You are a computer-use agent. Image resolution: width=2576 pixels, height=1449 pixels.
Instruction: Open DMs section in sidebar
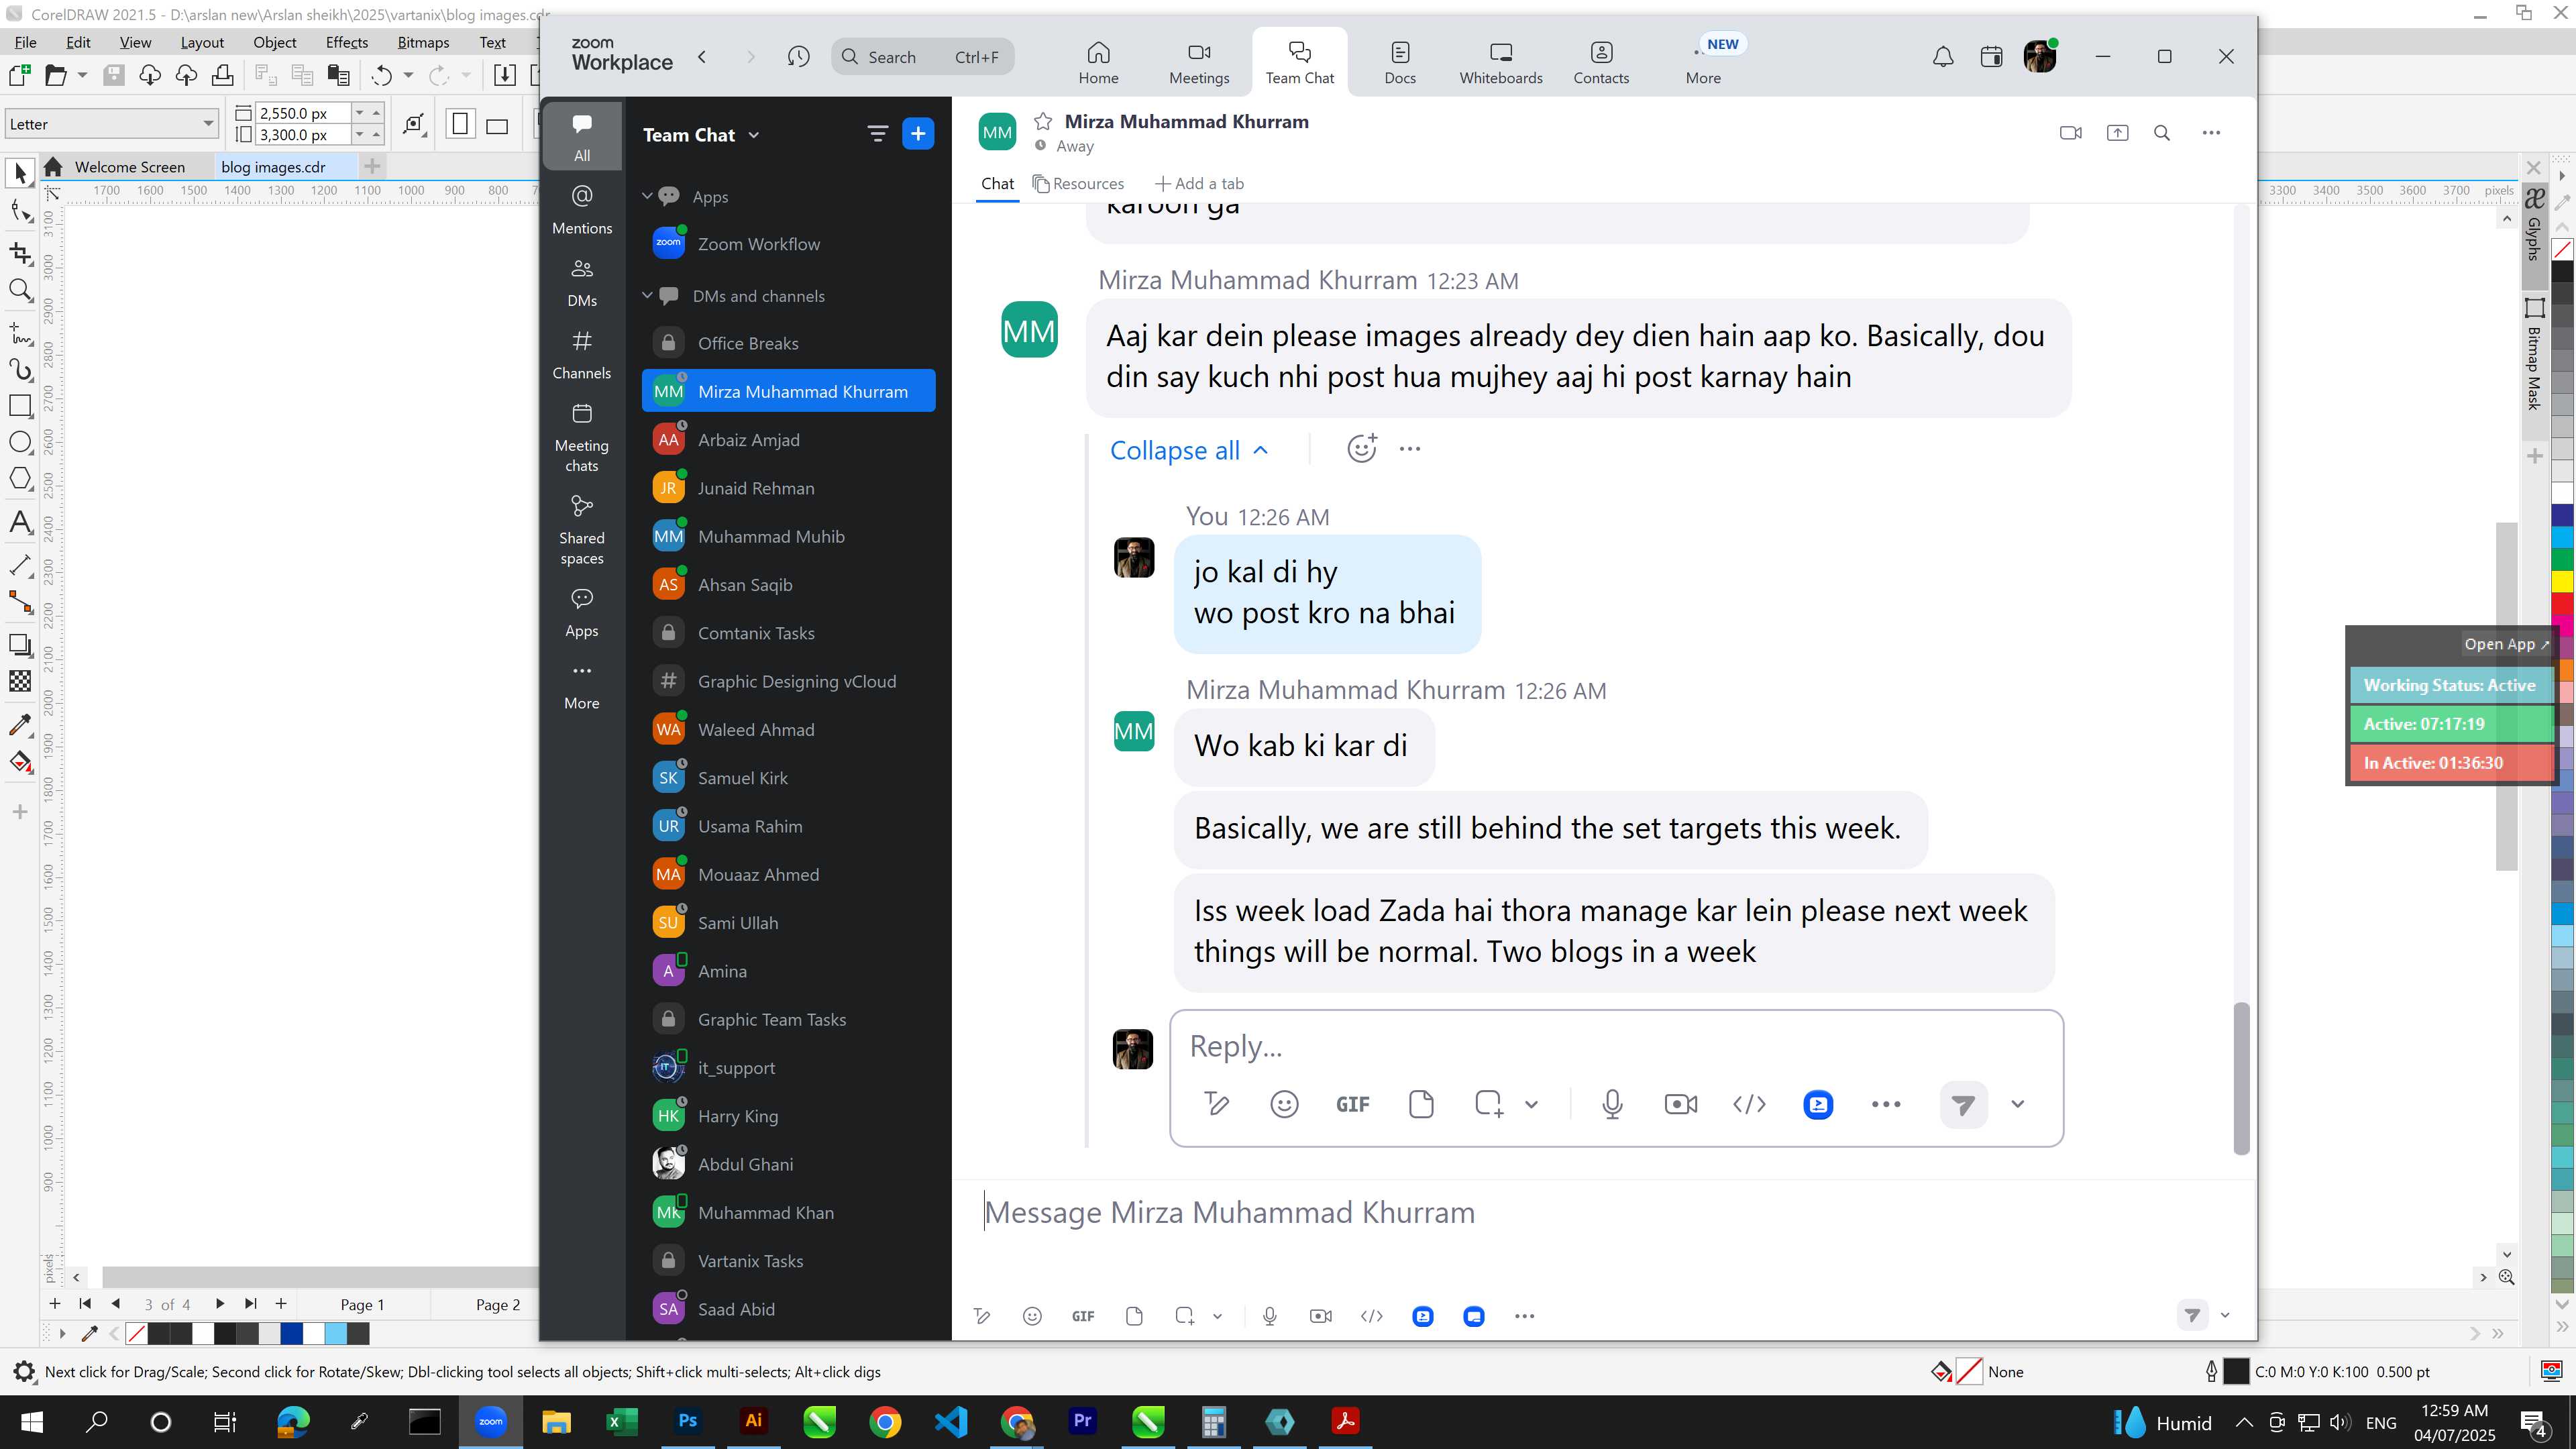(x=582, y=282)
